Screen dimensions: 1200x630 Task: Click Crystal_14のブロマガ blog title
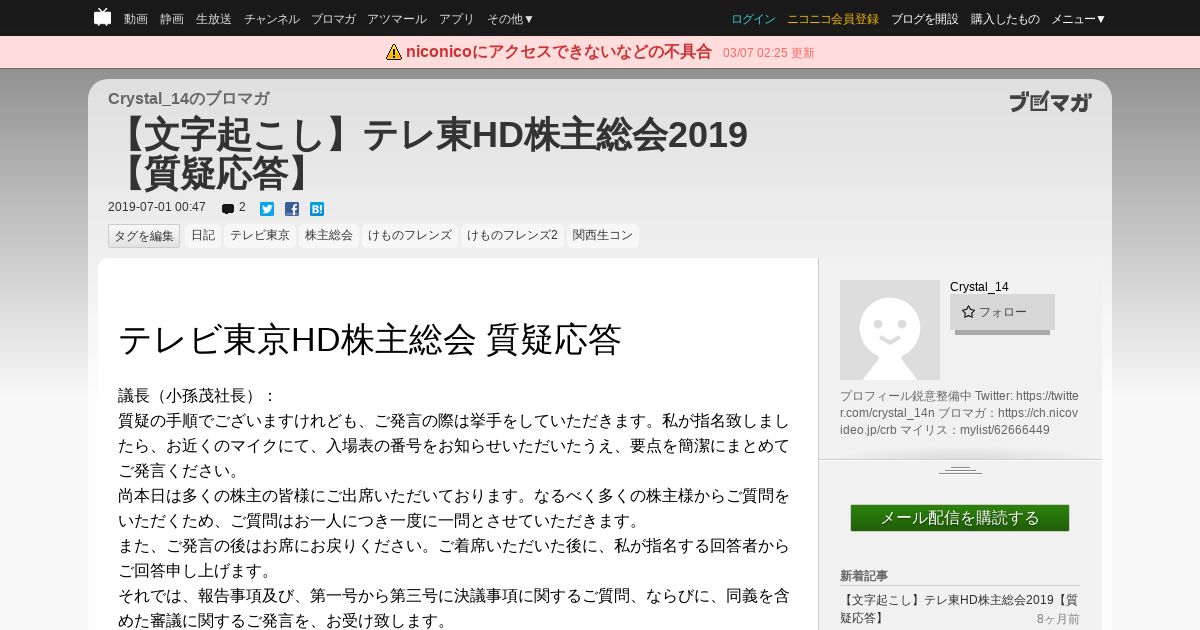(188, 98)
